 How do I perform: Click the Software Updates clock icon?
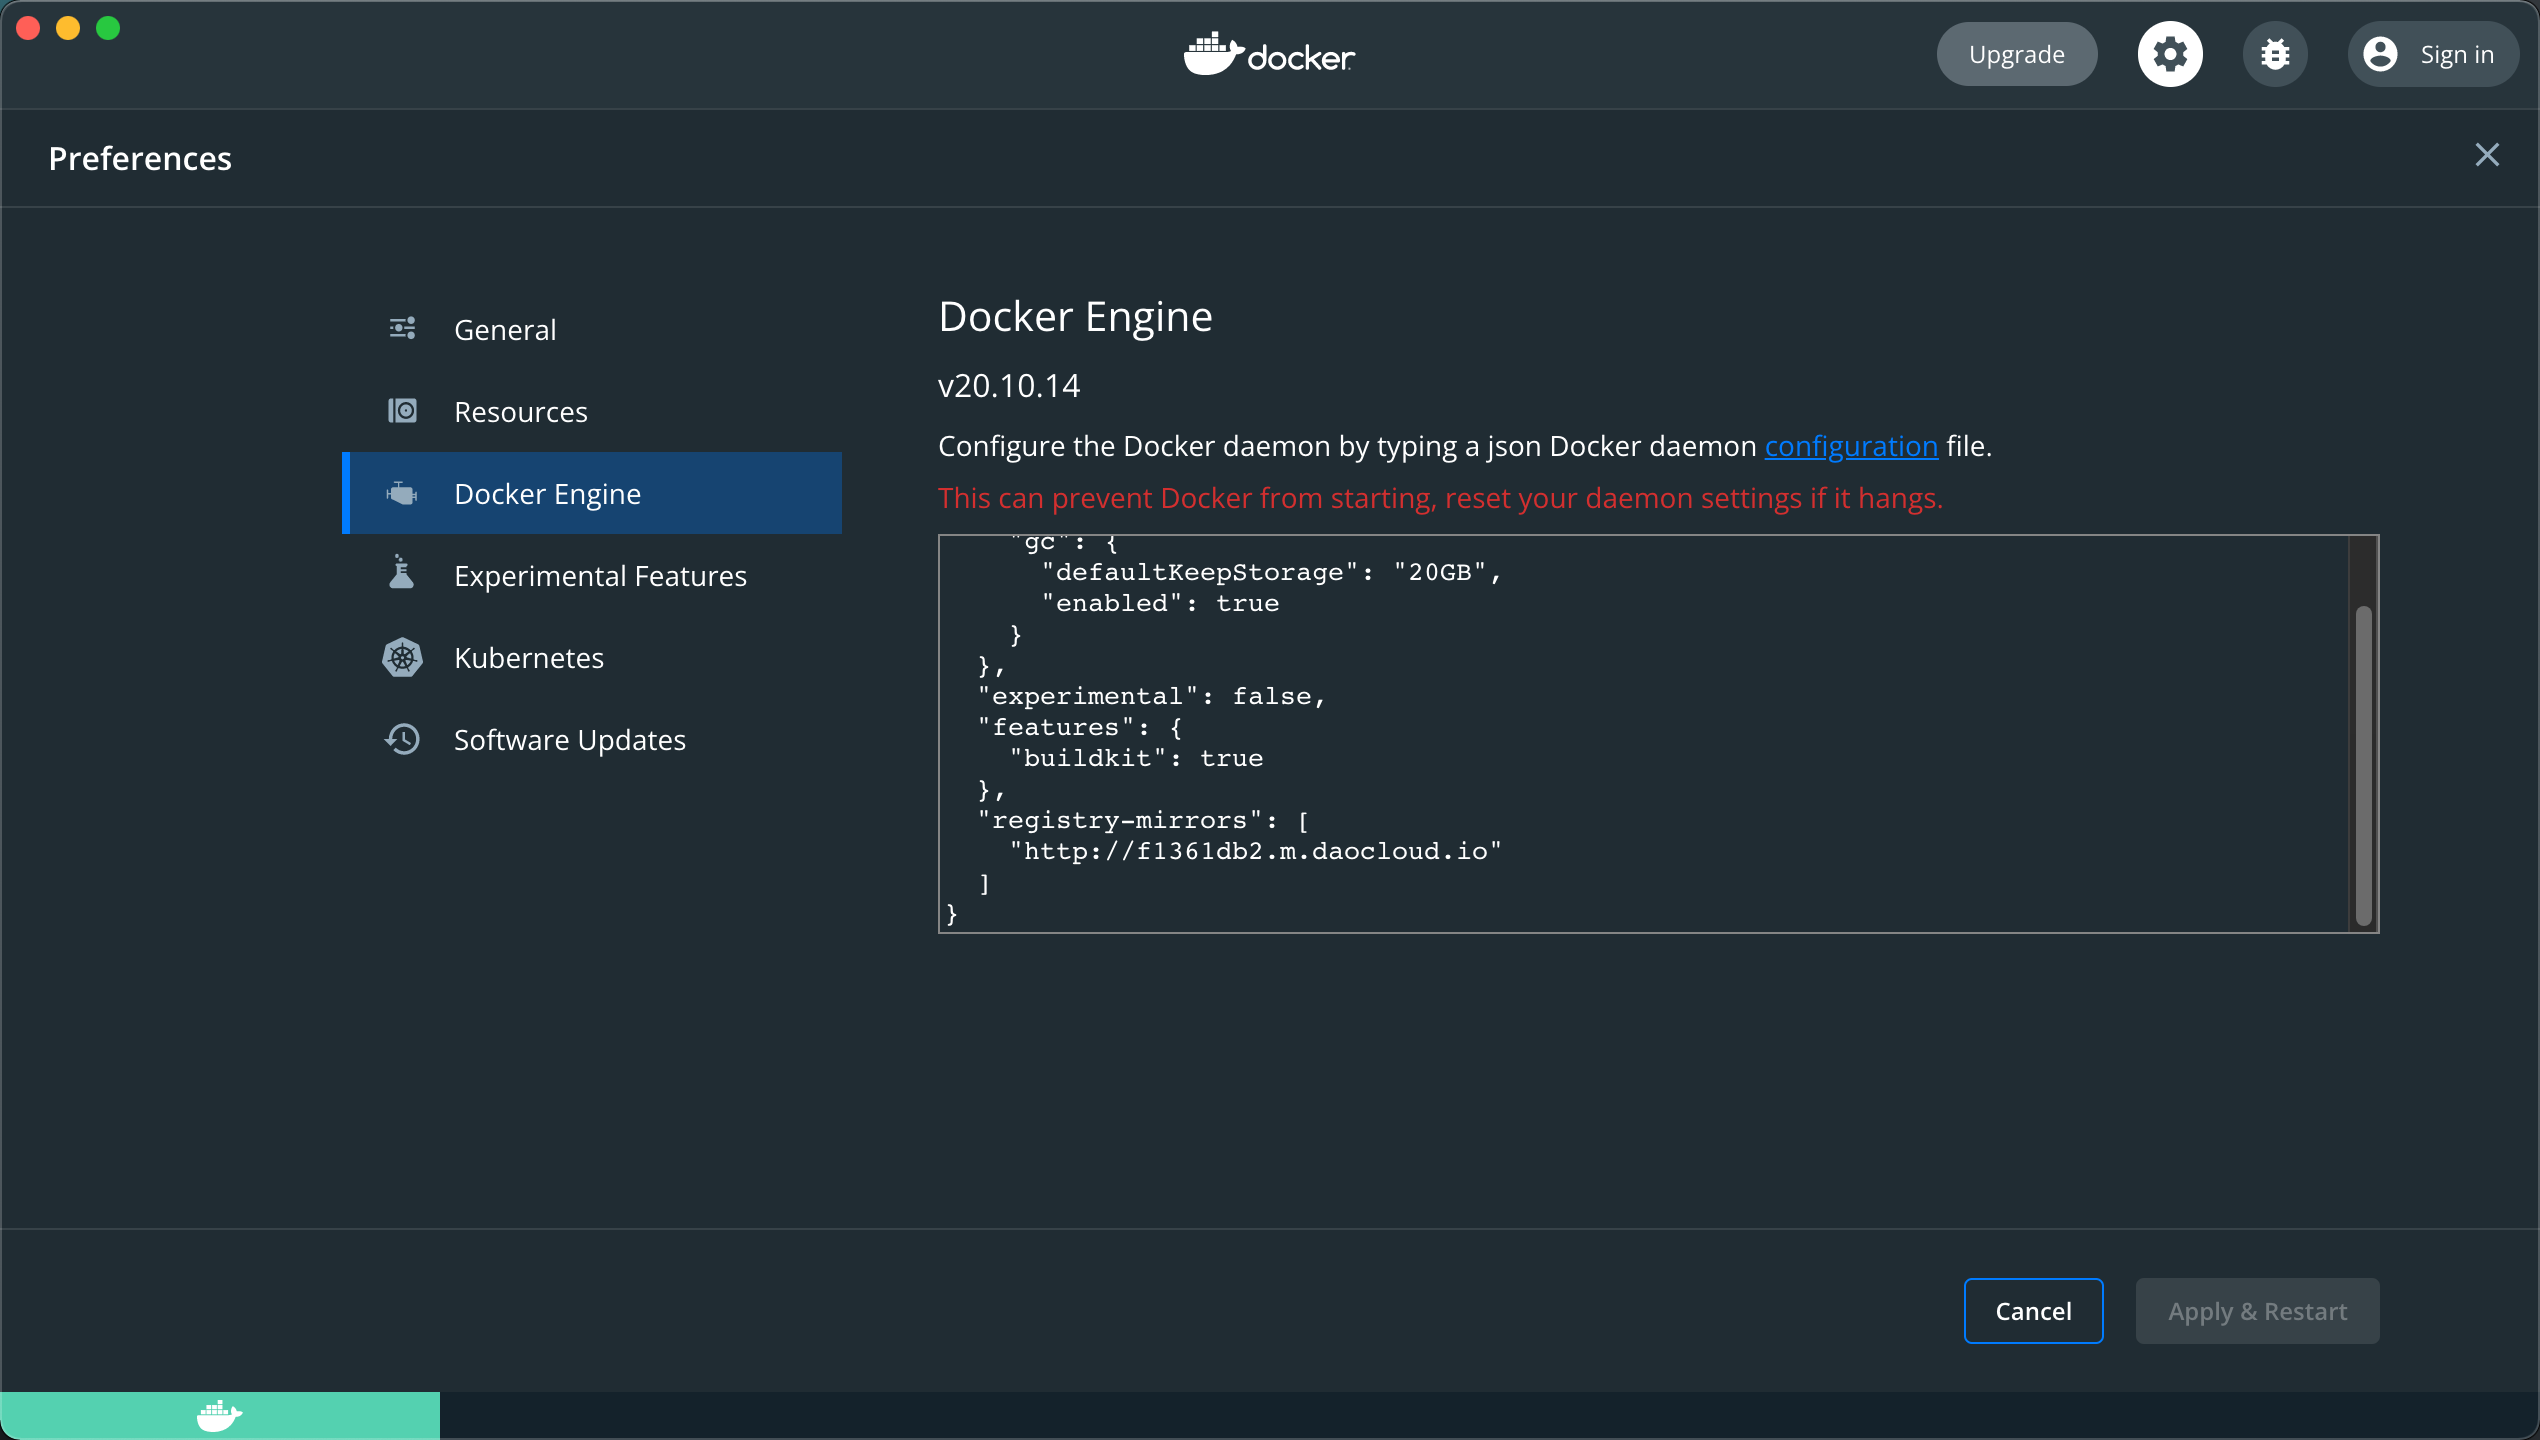click(x=402, y=739)
